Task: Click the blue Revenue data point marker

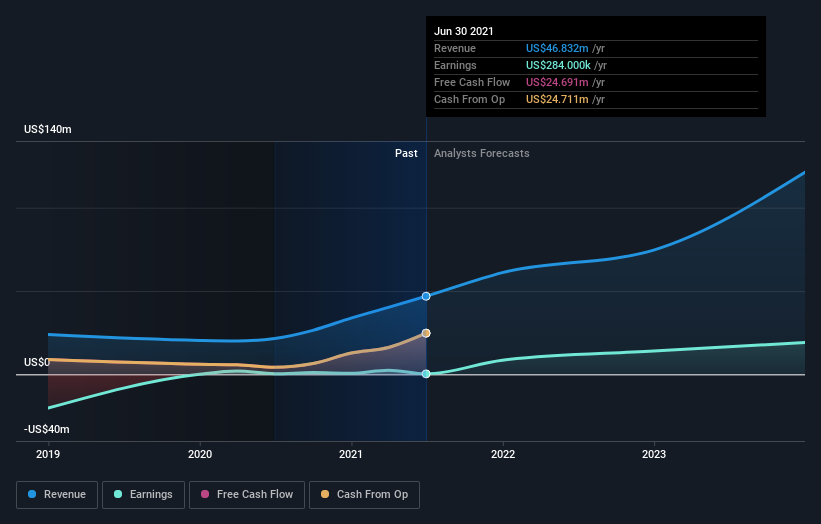Action: click(x=426, y=296)
